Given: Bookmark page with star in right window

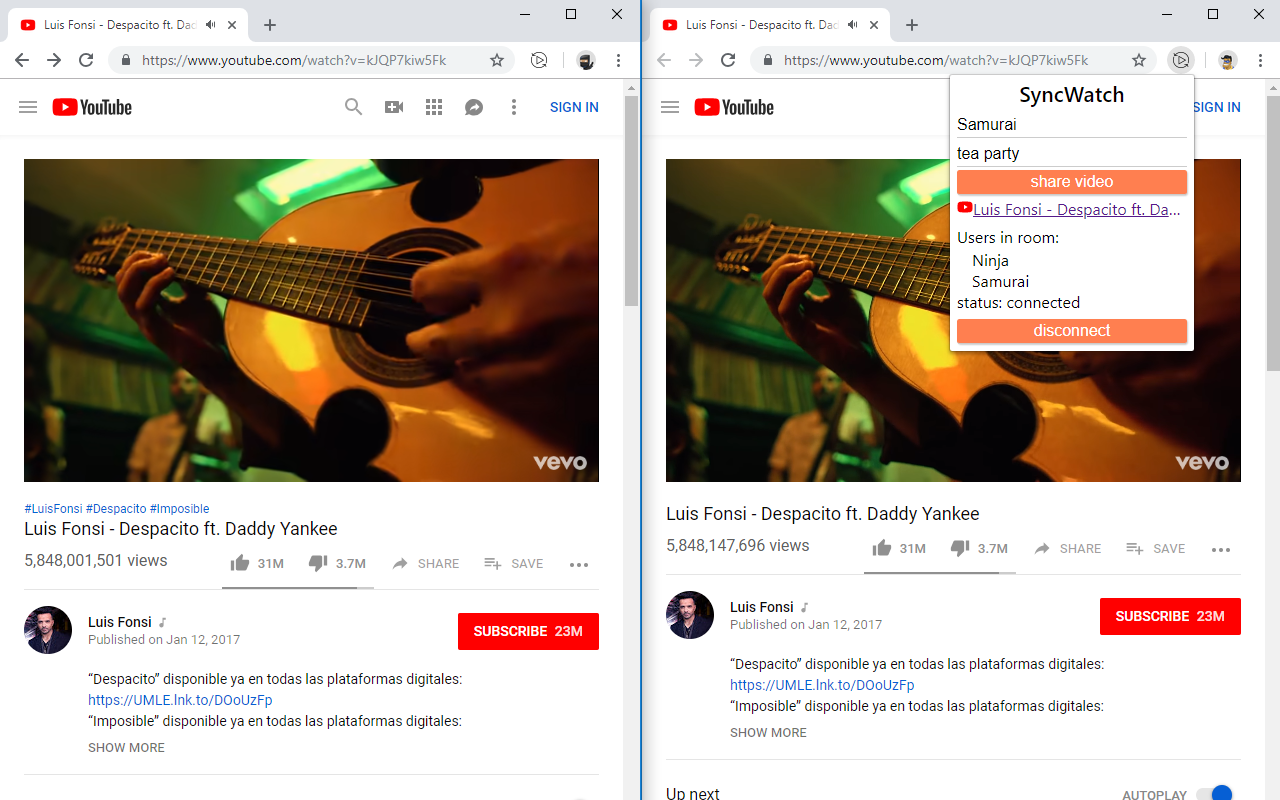Looking at the screenshot, I should point(1139,60).
